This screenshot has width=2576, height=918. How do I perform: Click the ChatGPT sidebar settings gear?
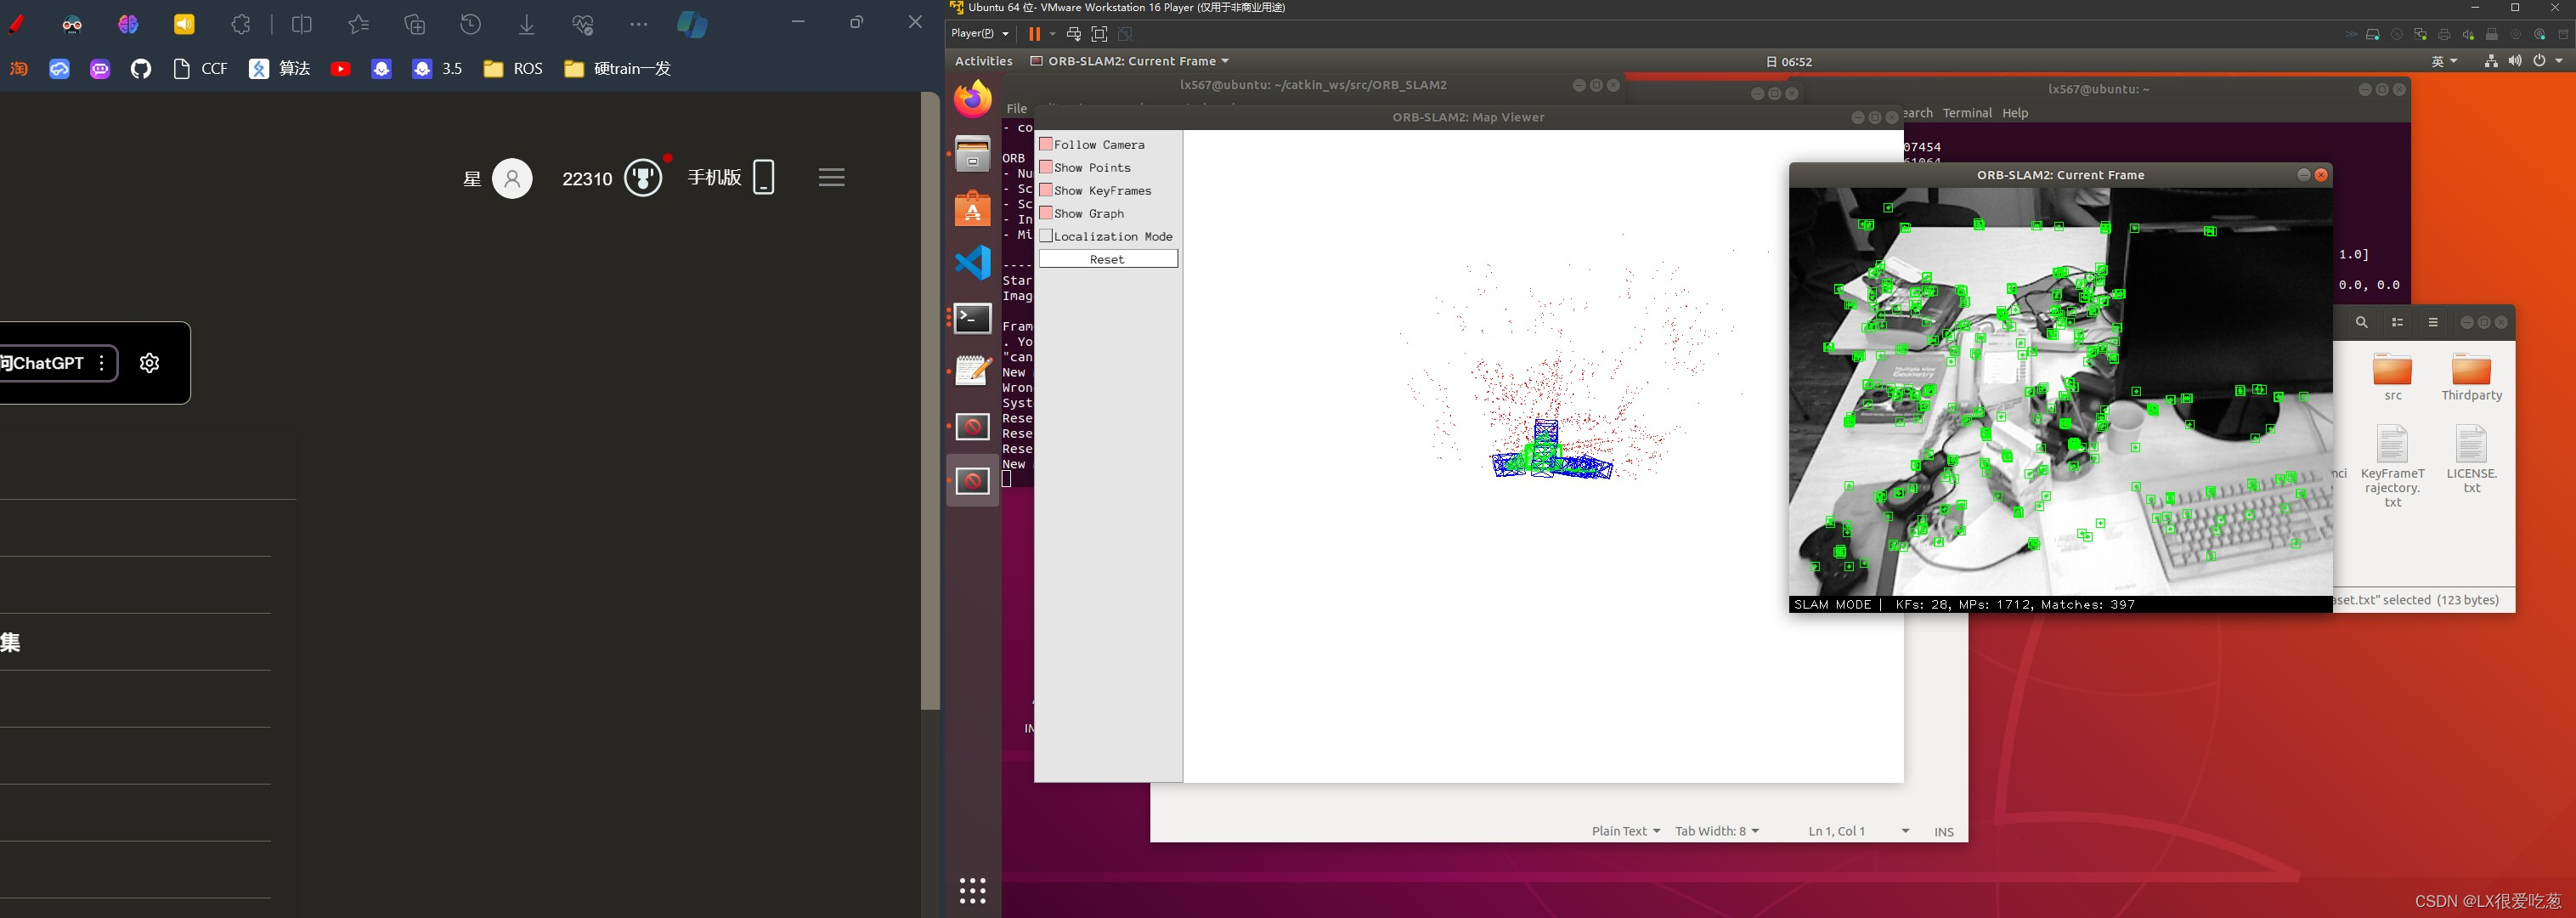click(150, 363)
